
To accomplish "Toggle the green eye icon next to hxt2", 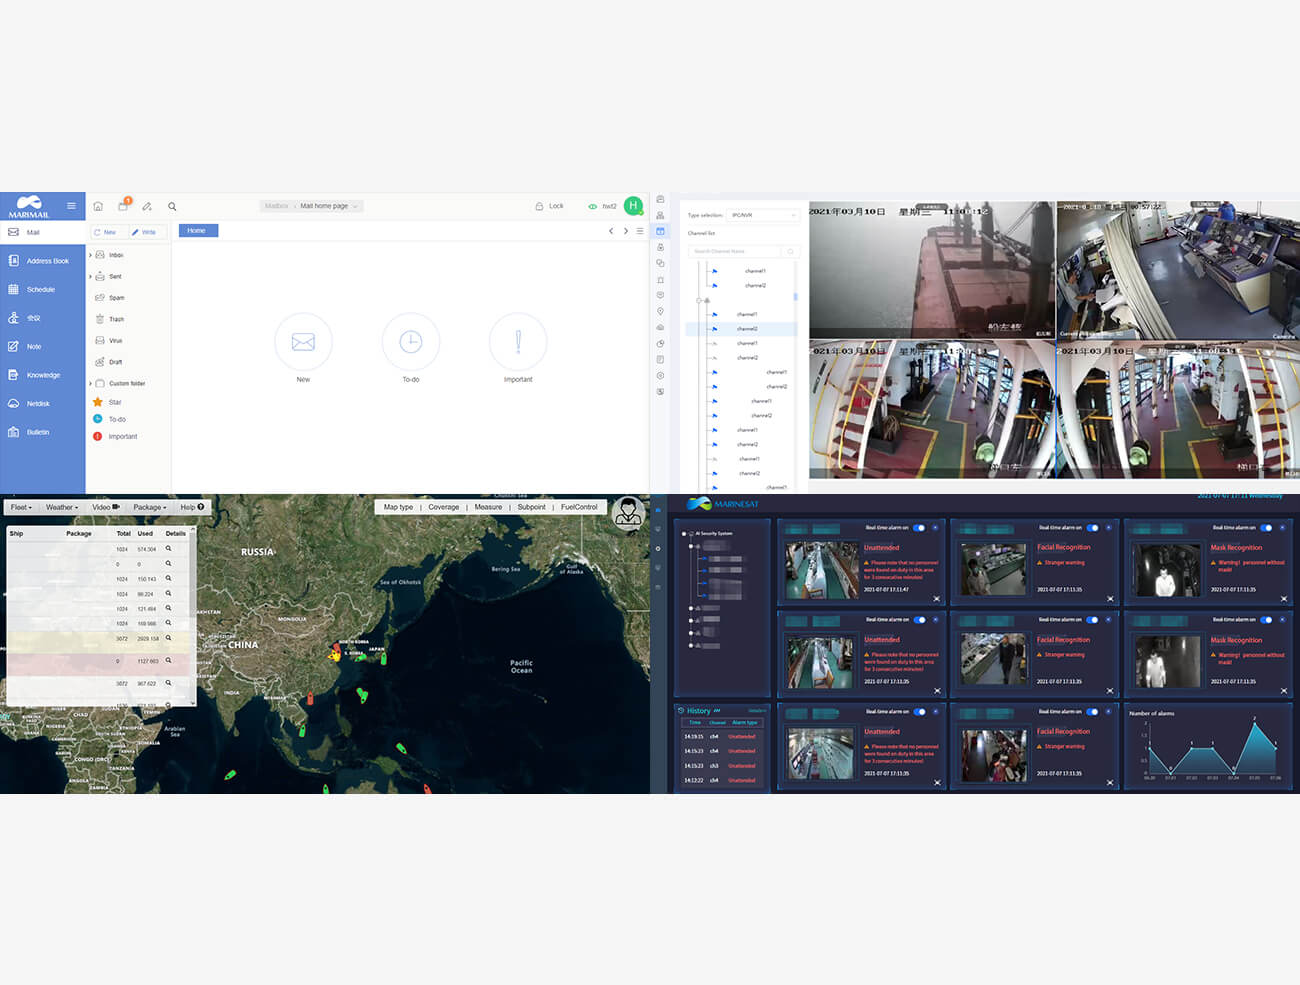I will [592, 206].
